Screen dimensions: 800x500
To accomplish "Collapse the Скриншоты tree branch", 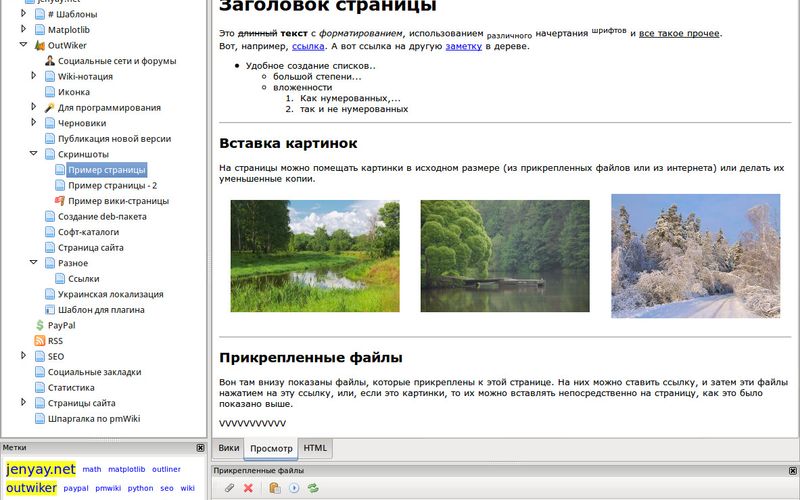I will (x=34, y=154).
